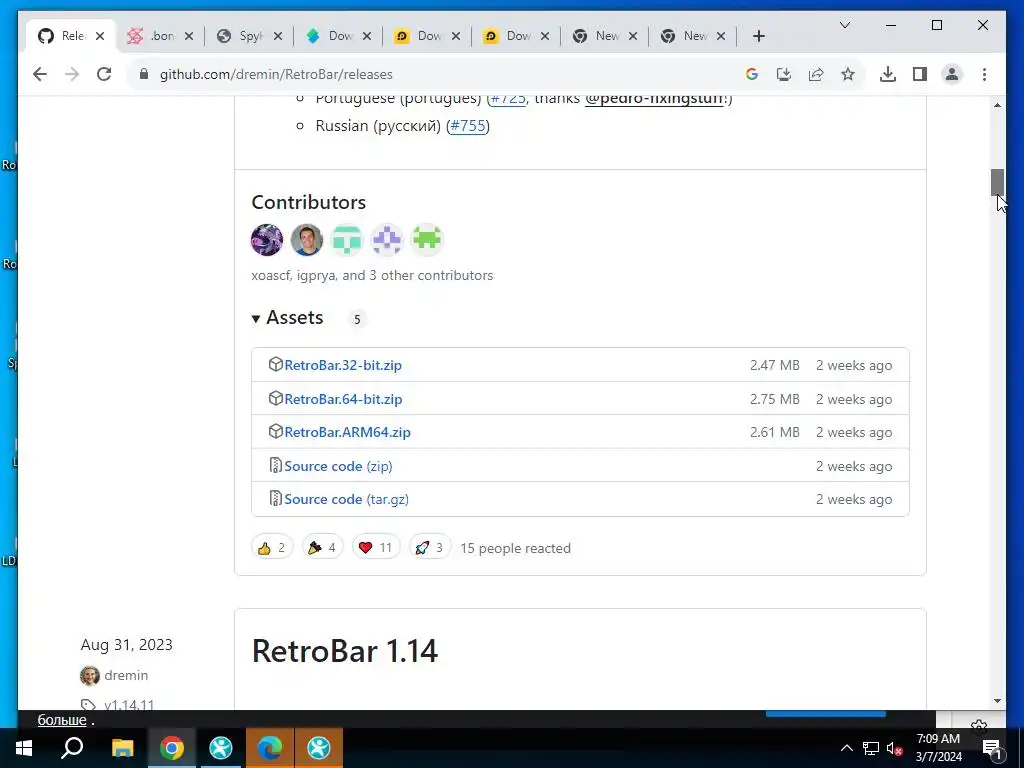Download Source code (zip)
The height and width of the screenshot is (768, 1024).
click(x=338, y=466)
